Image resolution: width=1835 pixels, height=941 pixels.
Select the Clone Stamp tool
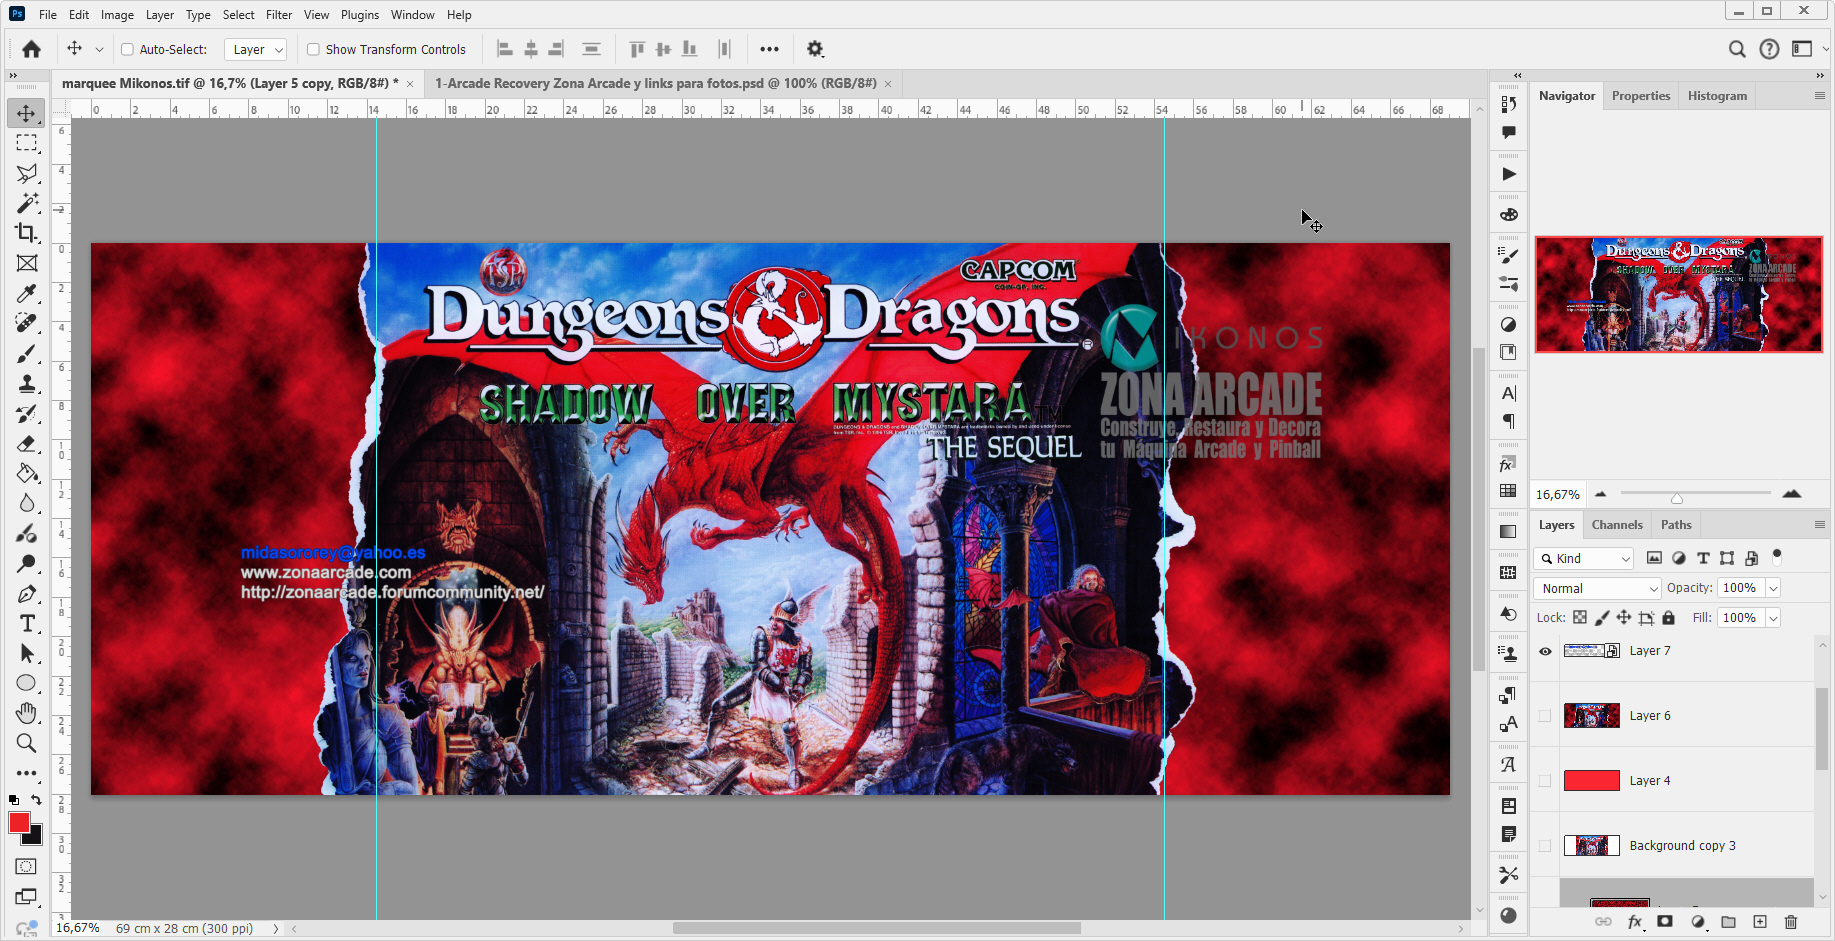point(26,383)
